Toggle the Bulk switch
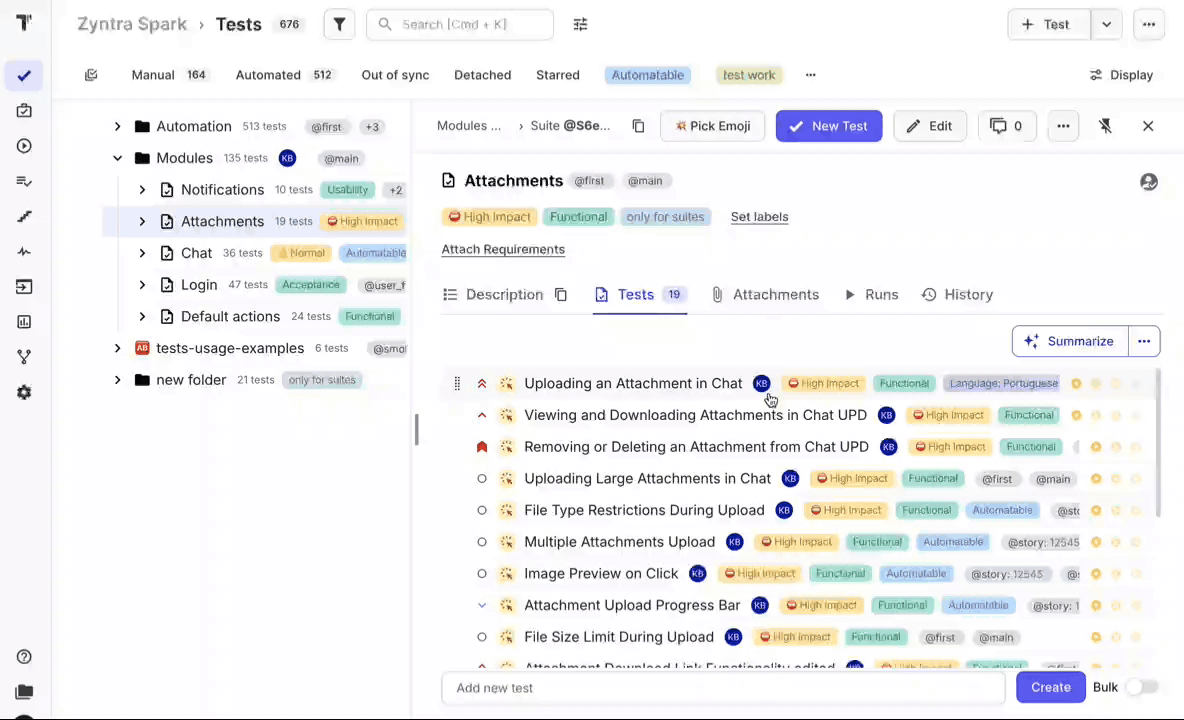This screenshot has height=720, width=1184. click(x=1141, y=687)
